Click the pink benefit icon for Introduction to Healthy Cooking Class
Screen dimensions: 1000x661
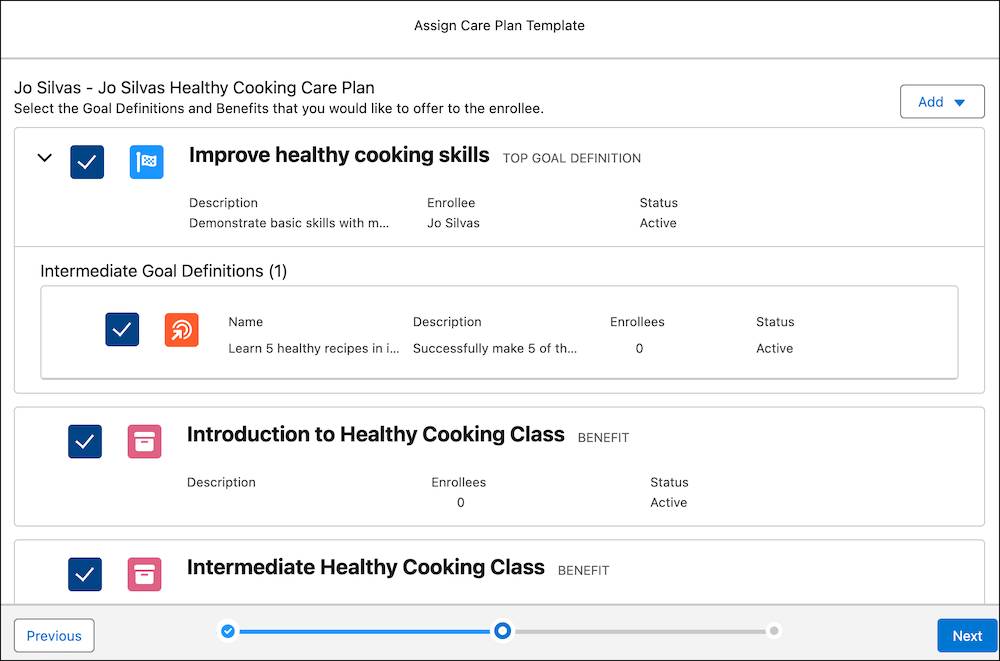(x=145, y=440)
